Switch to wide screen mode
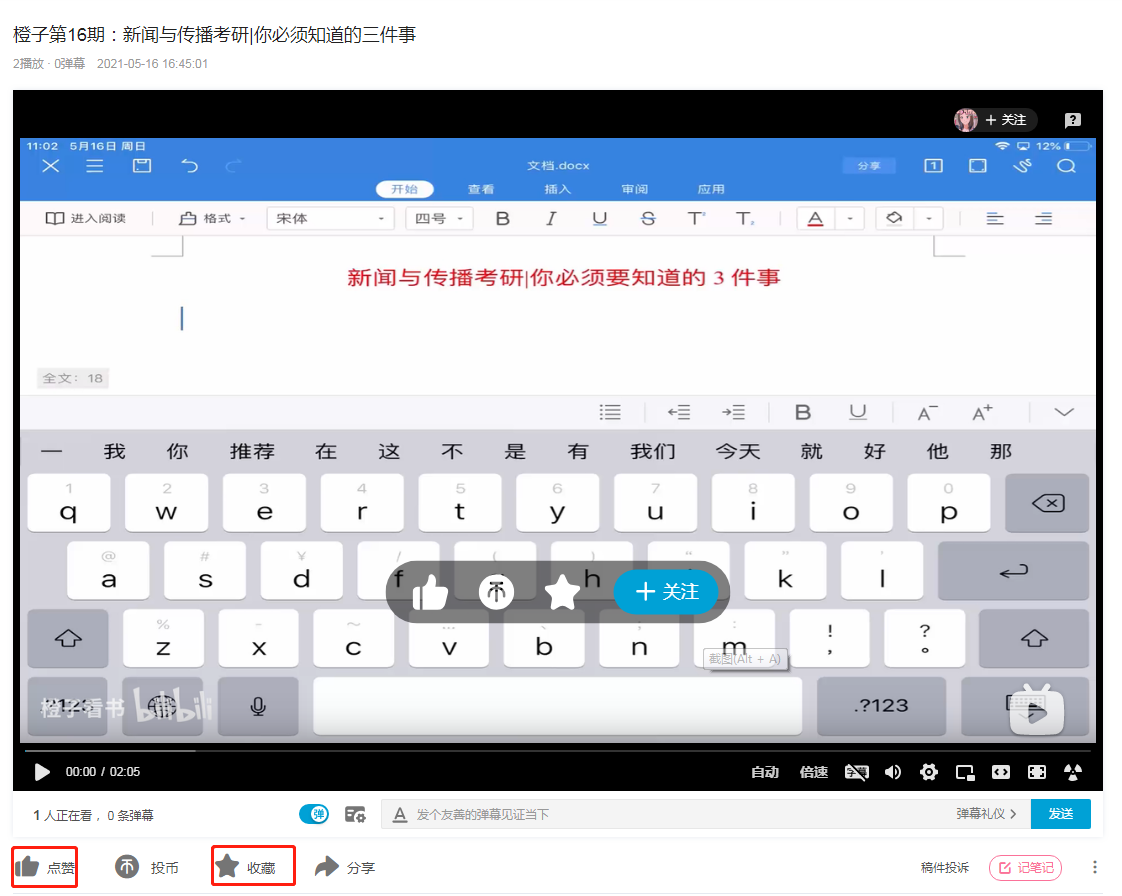Screen dimensions: 1122x896 point(1000,771)
